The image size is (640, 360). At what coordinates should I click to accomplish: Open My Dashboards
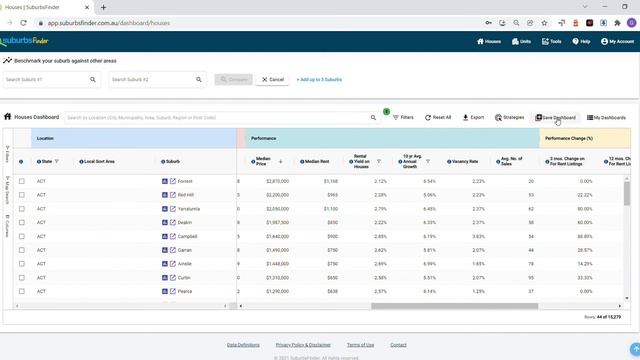[606, 118]
